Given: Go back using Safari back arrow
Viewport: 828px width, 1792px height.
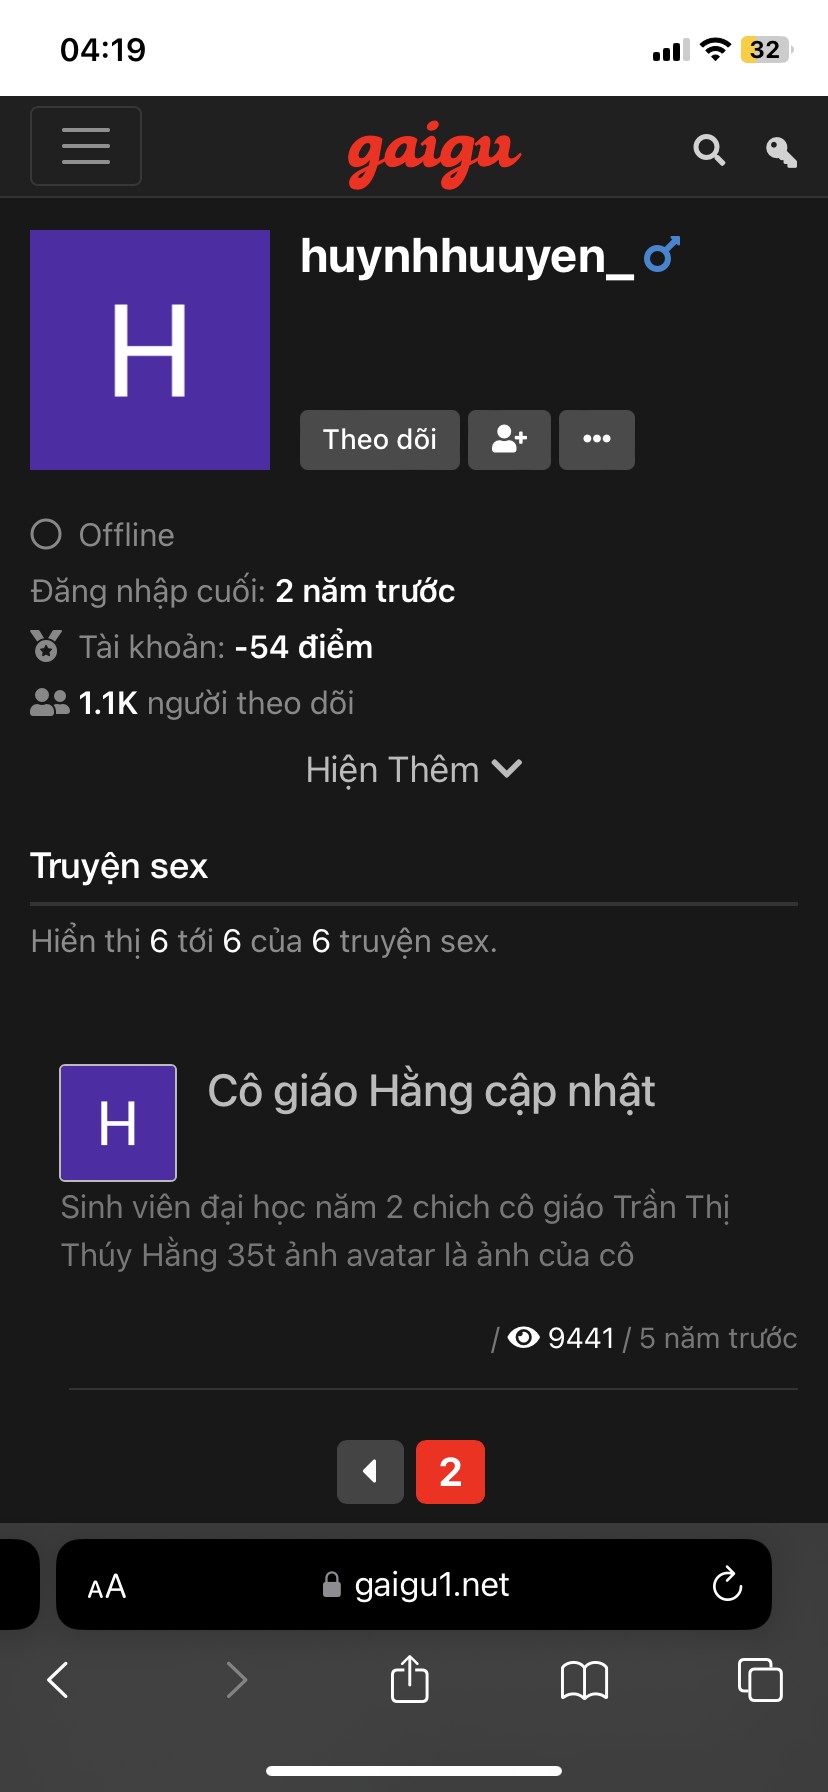Looking at the screenshot, I should pos(58,1679).
